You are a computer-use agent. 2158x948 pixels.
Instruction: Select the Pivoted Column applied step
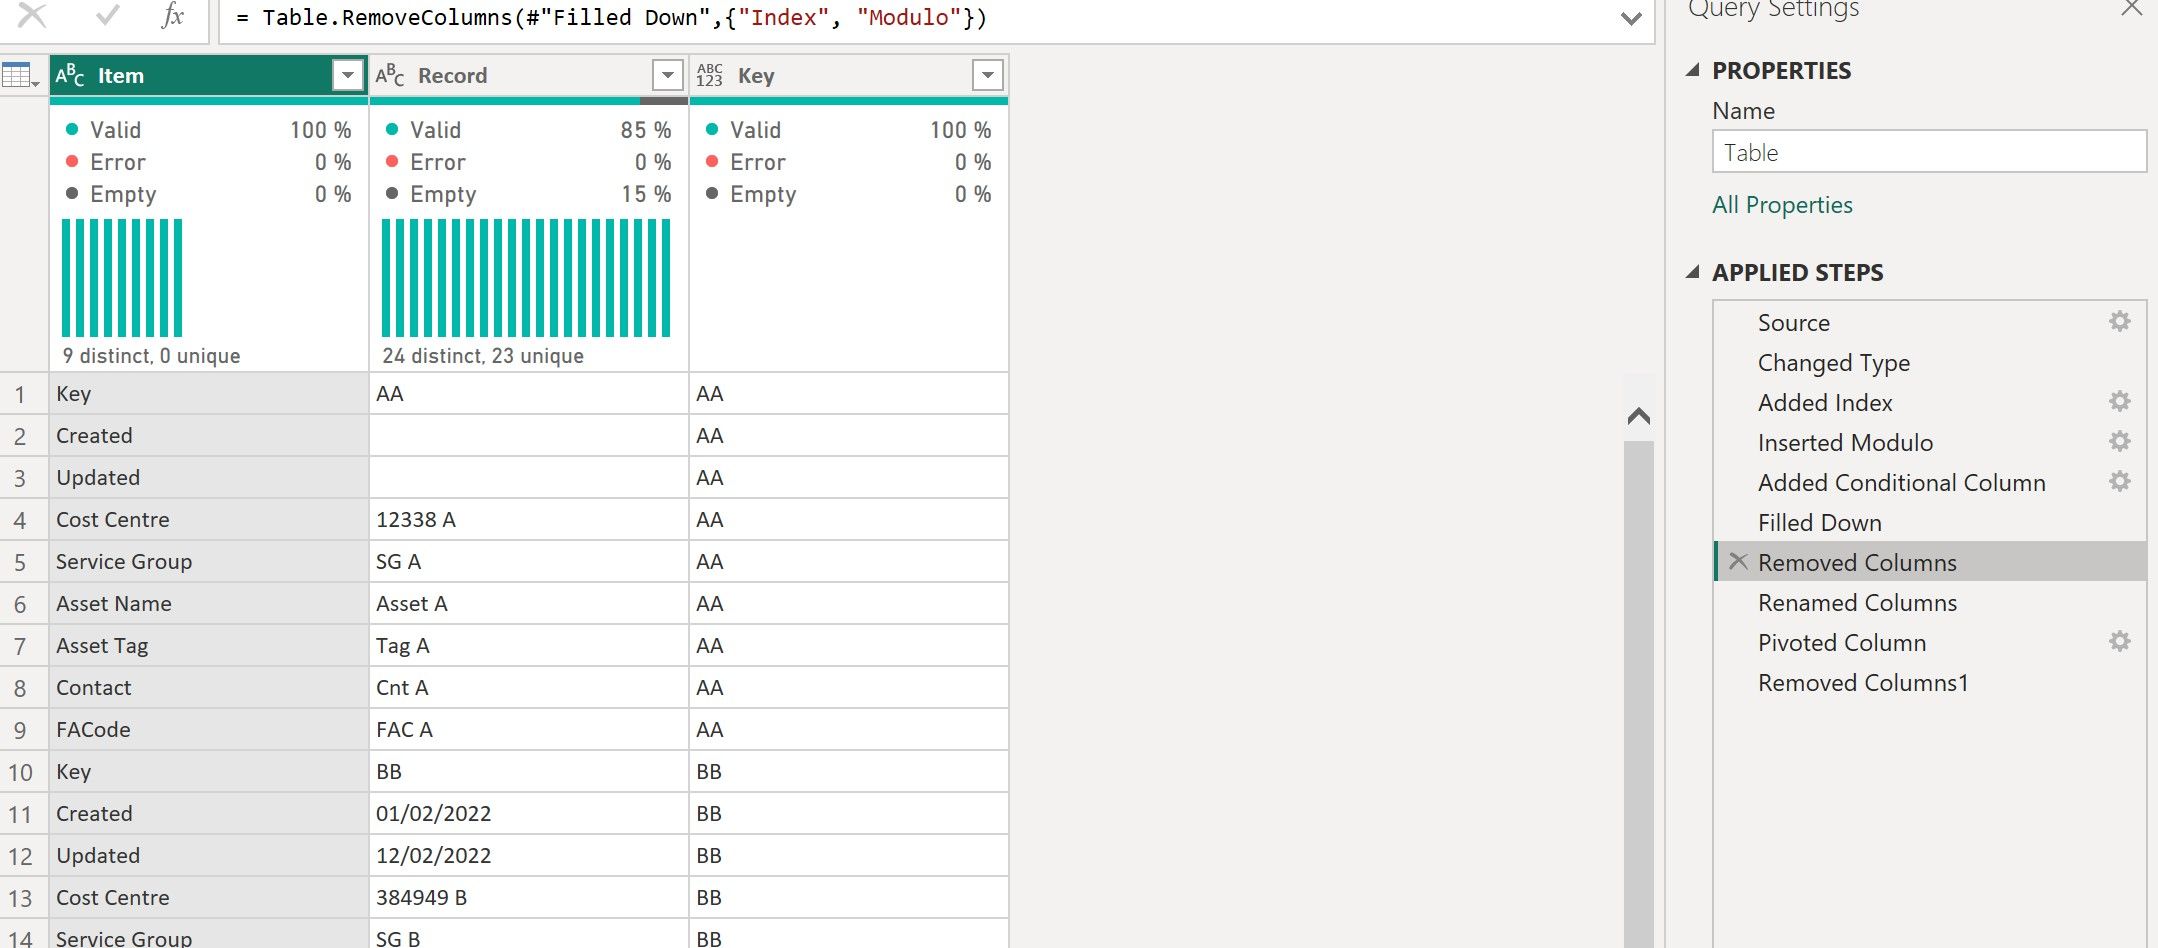1929,642
